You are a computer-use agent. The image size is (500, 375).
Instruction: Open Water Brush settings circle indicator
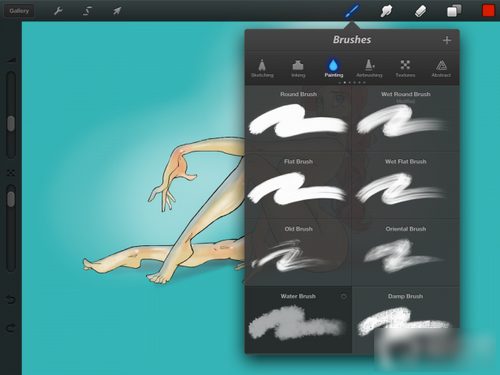[x=344, y=296]
